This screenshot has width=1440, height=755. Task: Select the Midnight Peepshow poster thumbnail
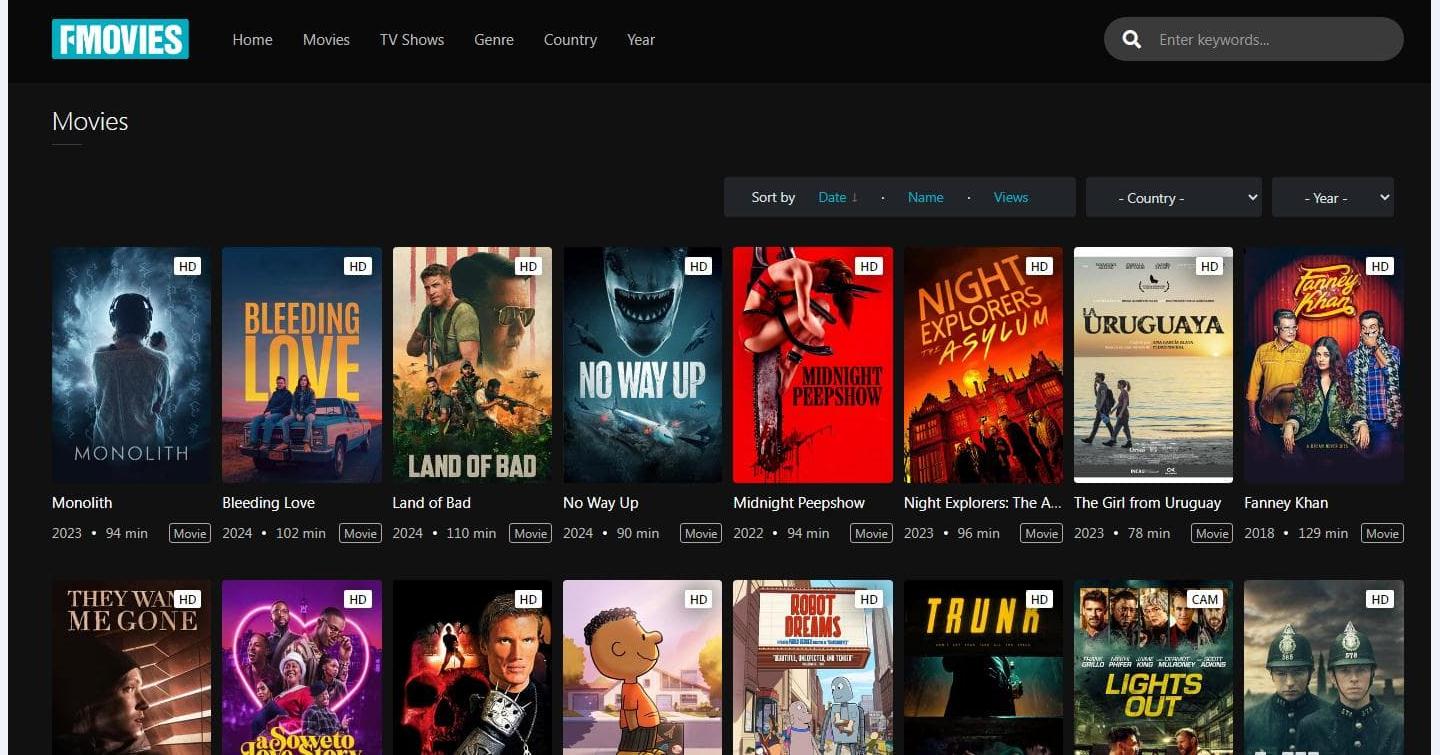coord(813,365)
